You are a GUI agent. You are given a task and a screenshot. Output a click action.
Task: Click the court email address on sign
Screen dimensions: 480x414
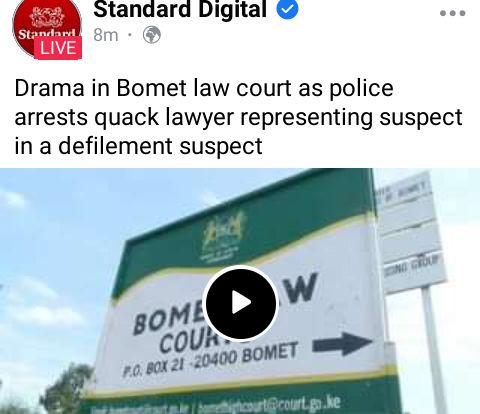click(269, 404)
